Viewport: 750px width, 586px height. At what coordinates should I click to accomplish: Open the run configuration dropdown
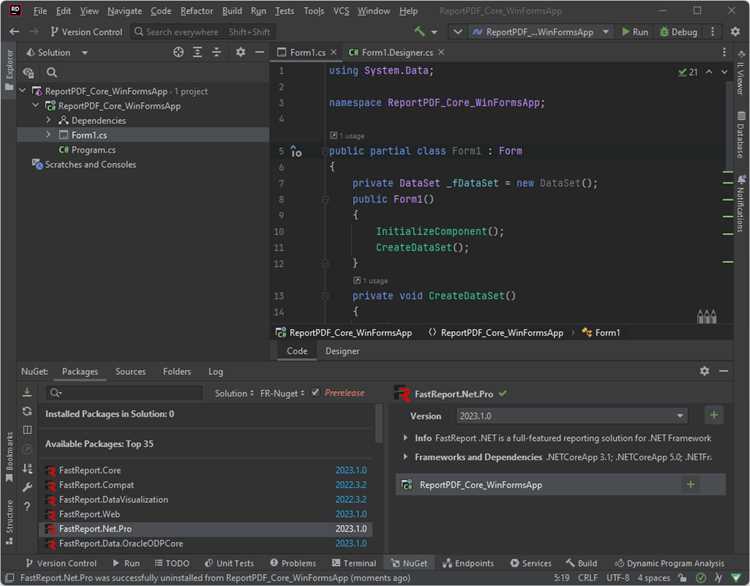tap(540, 32)
